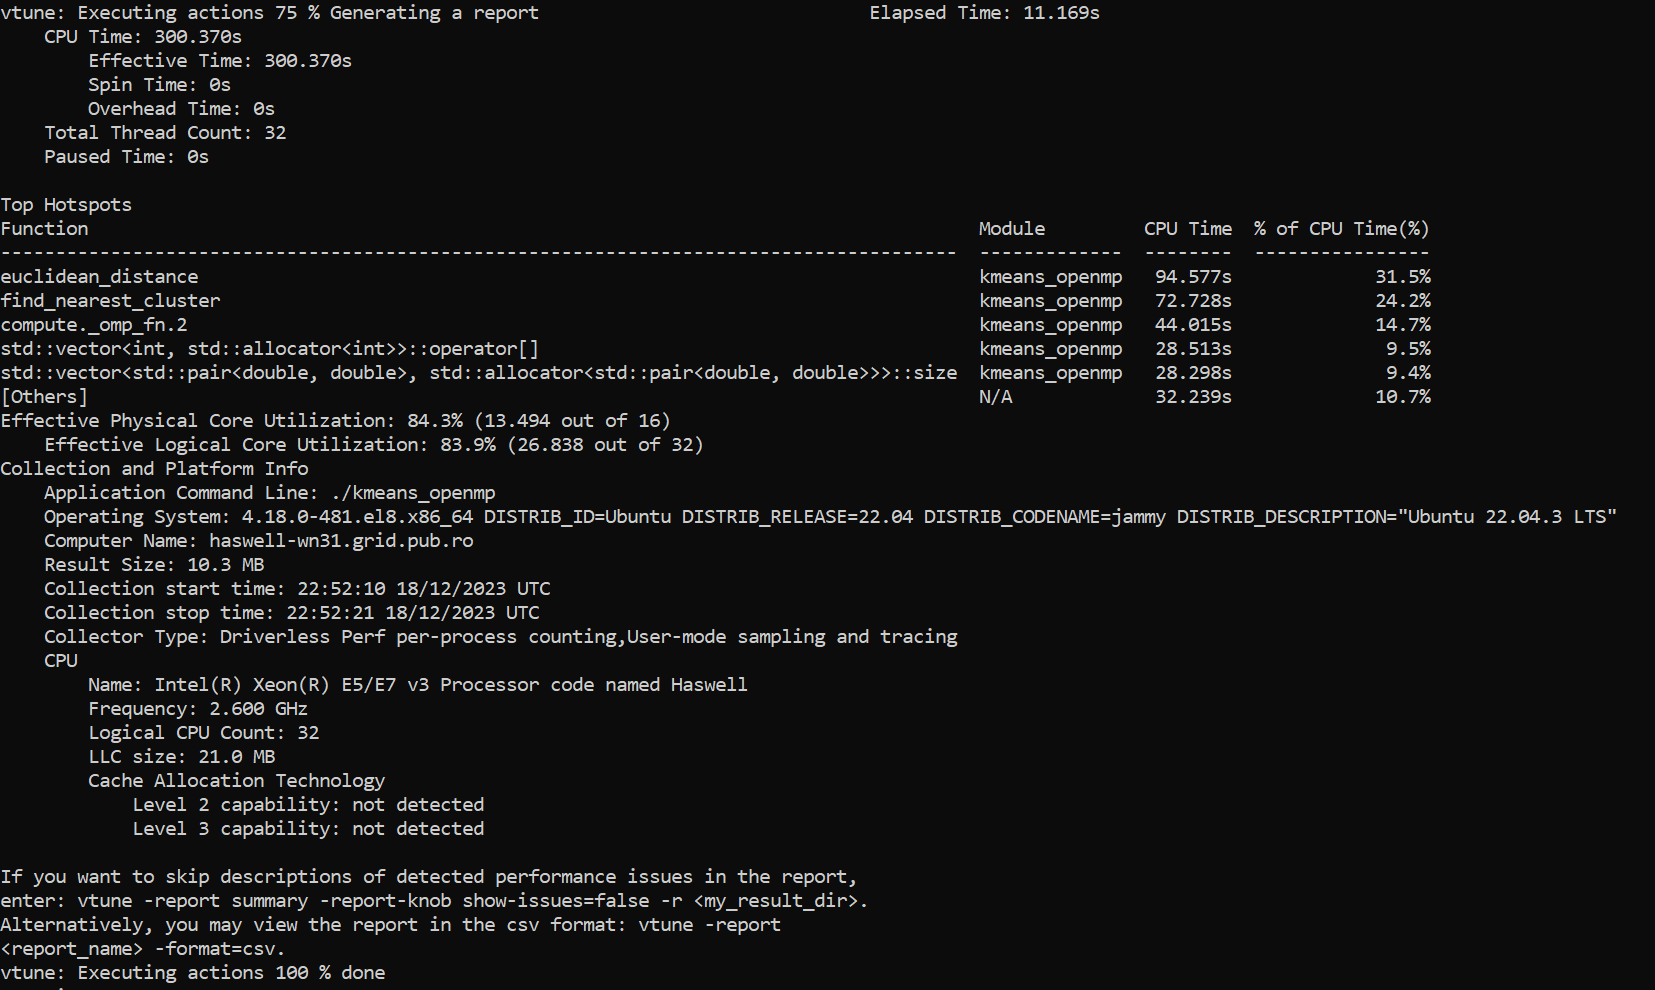Click the [Others] hotspot row label

[44, 397]
